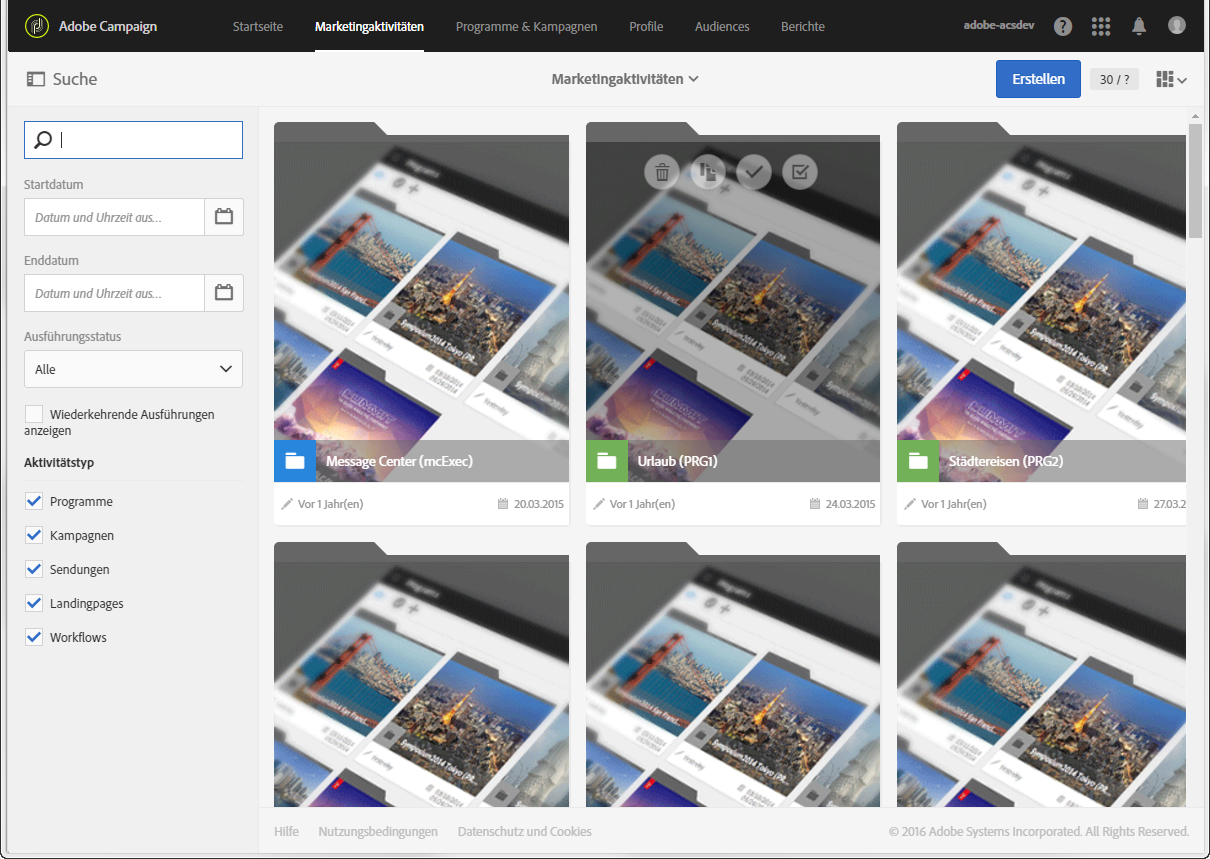Click the 30 / ? counter button
Viewport: 1210px width, 859px height.
1114,80
